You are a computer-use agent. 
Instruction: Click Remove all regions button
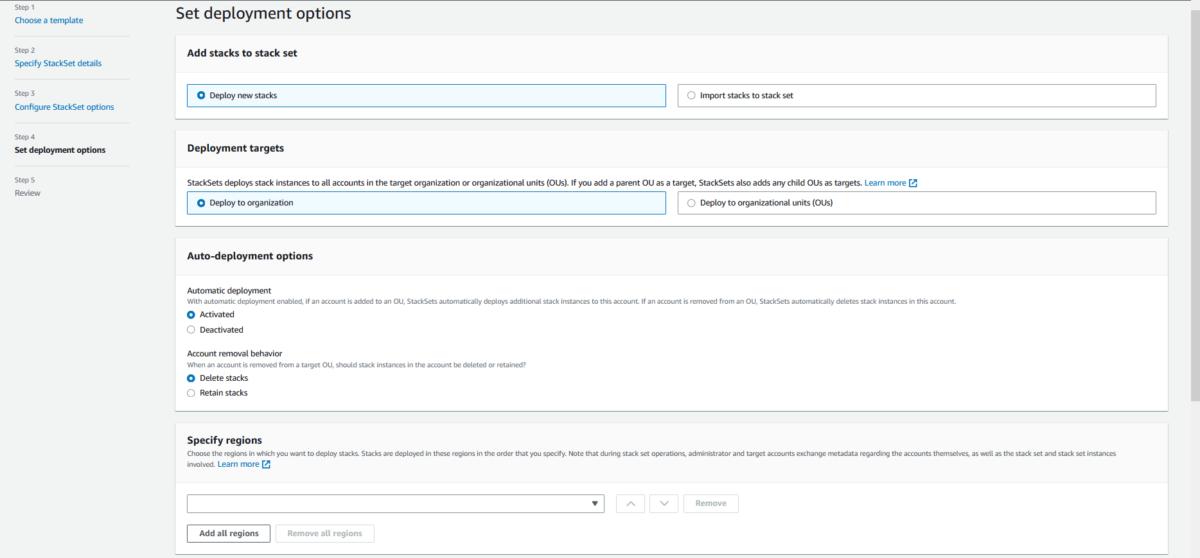325,533
